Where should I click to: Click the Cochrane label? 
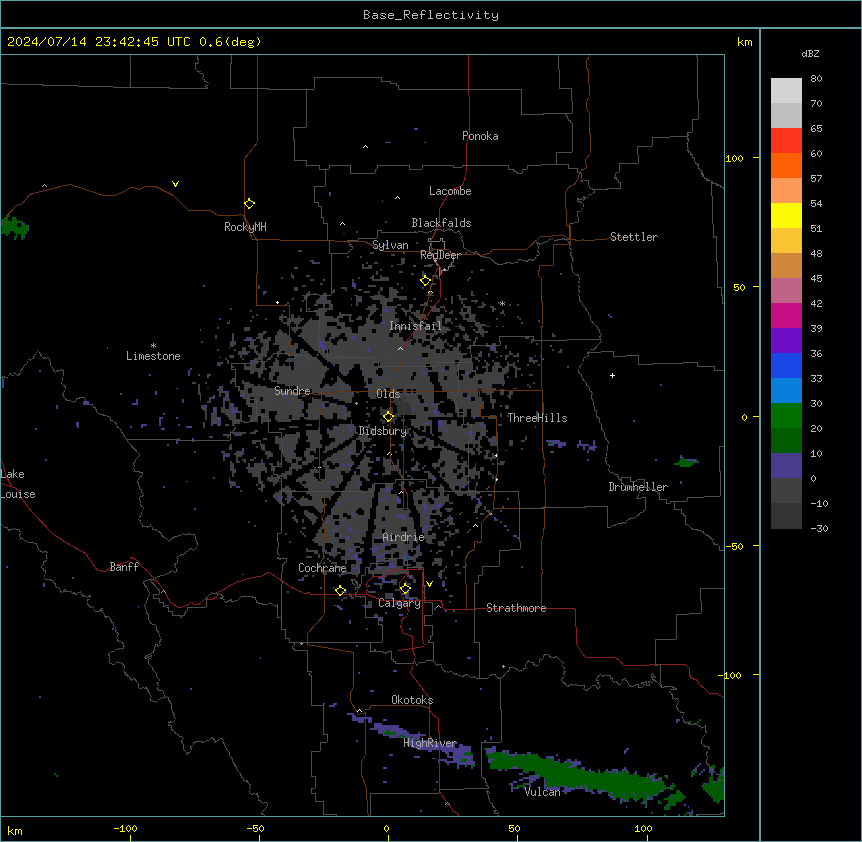point(322,568)
